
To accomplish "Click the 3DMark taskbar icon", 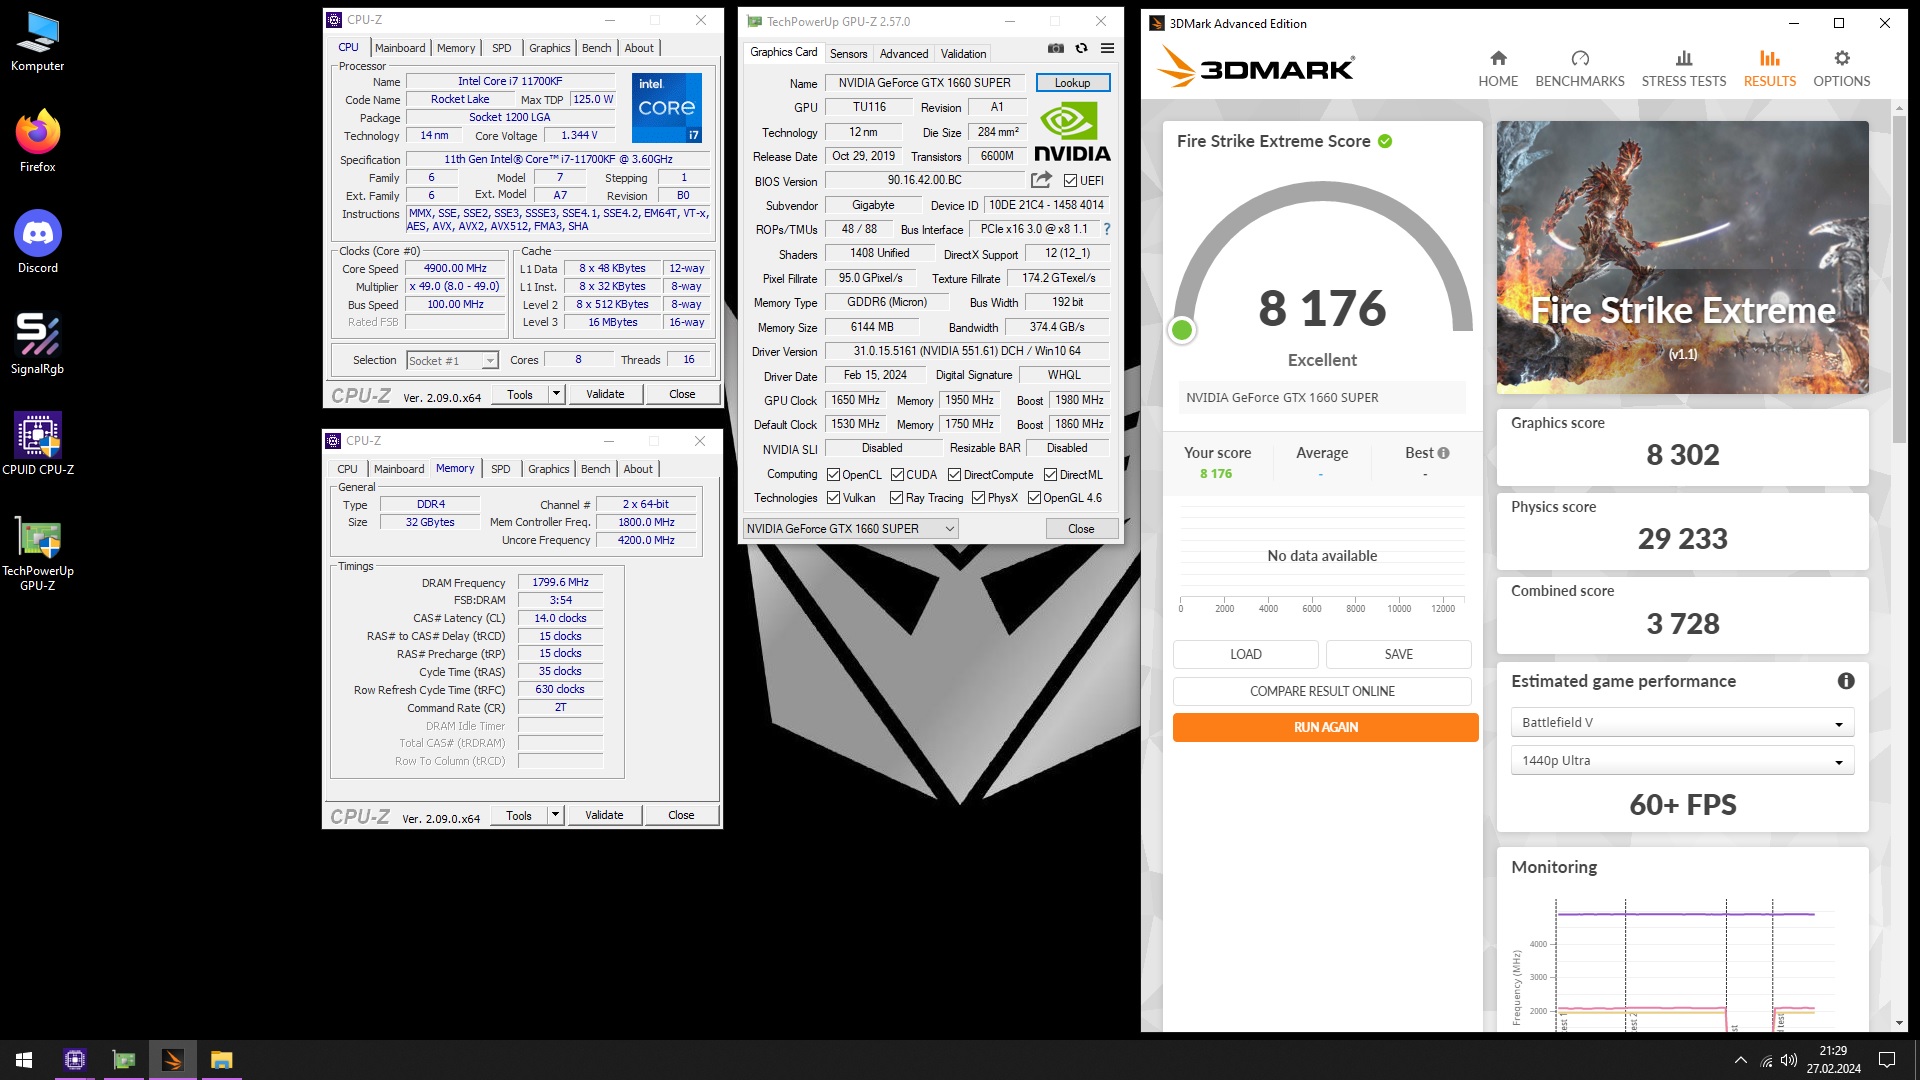I will (172, 1060).
